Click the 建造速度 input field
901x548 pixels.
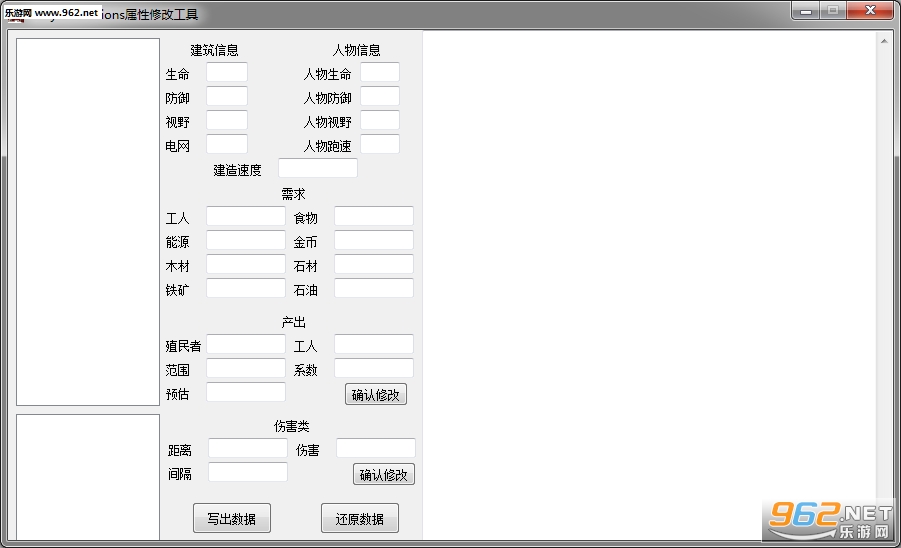pos(318,168)
